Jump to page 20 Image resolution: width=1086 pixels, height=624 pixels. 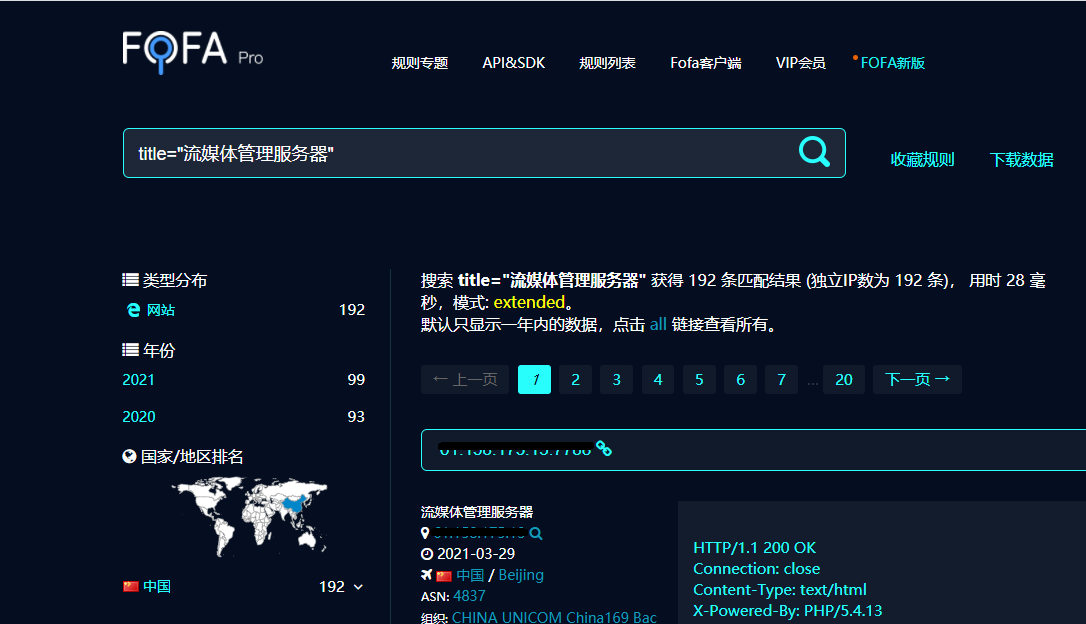pyautogui.click(x=844, y=380)
